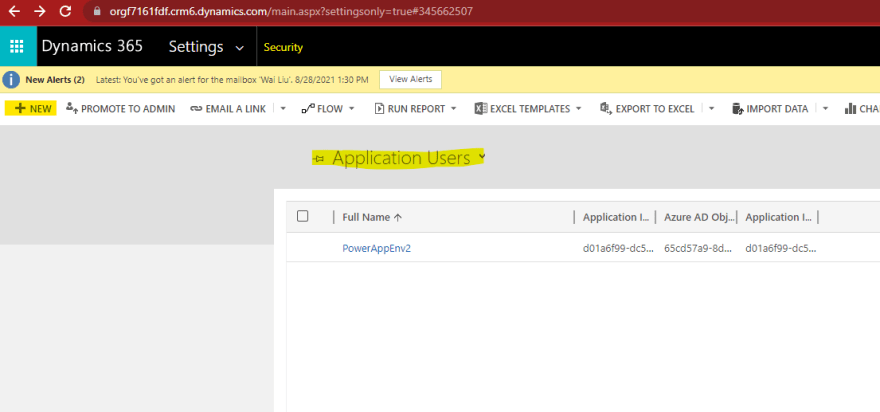Open EXCEL TEMPLATES menu
Screen dimensions: 880x412
[528, 109]
